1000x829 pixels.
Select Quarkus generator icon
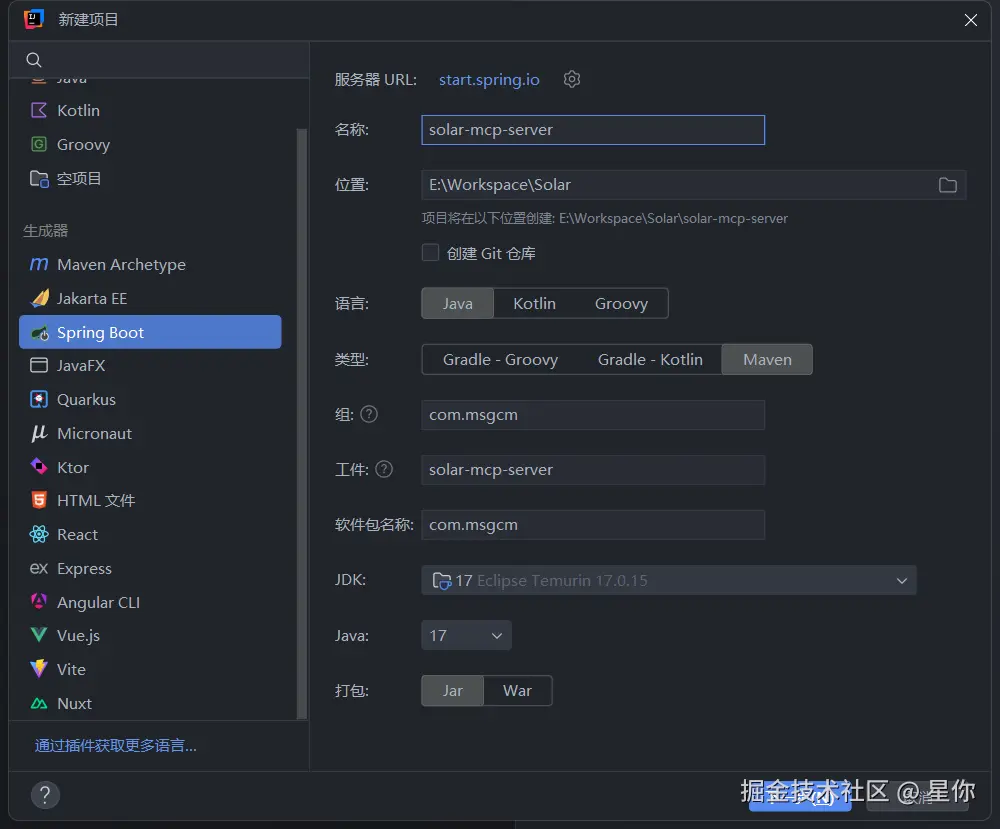tap(39, 399)
